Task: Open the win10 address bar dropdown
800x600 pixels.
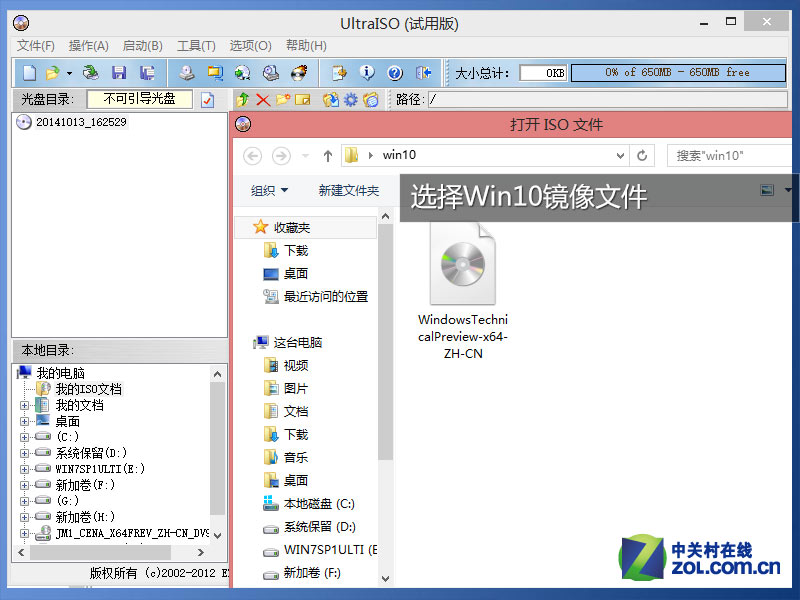Action: (620, 156)
